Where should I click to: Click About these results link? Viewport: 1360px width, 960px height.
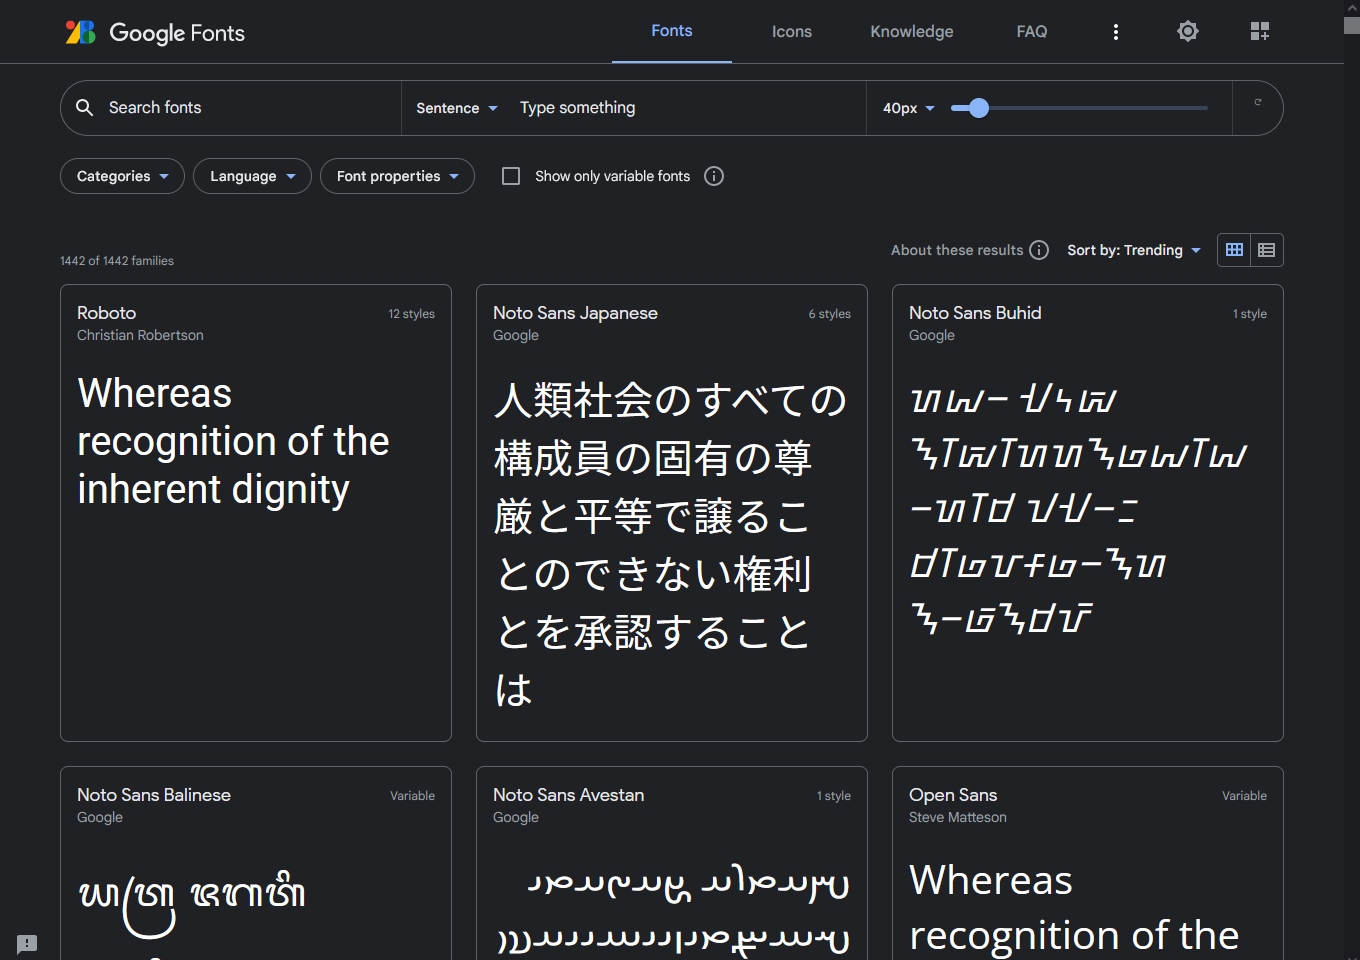(957, 250)
